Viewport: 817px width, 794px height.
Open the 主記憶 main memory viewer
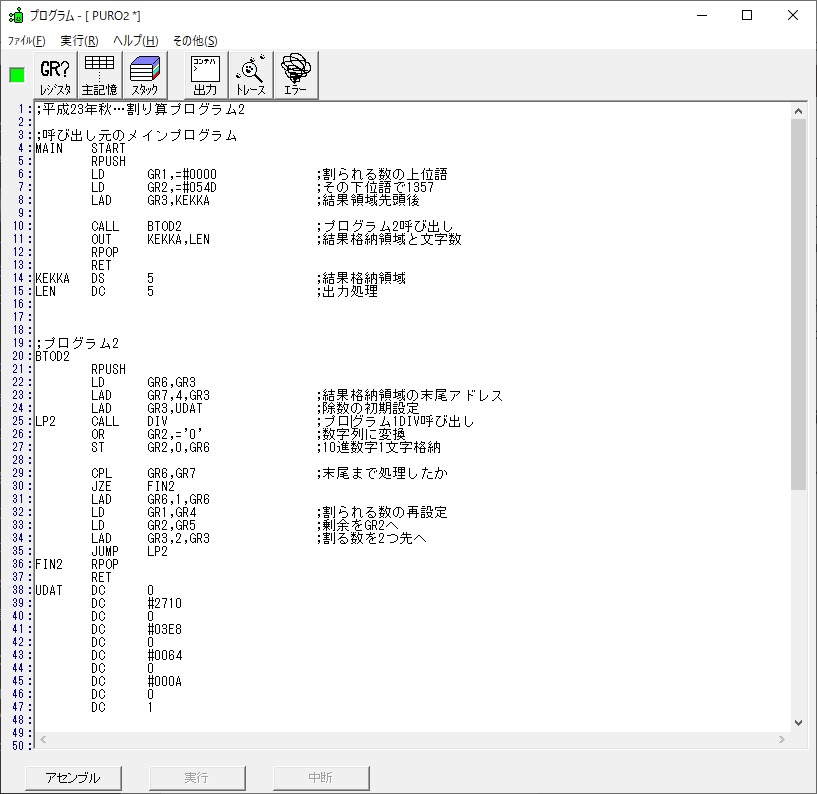100,75
